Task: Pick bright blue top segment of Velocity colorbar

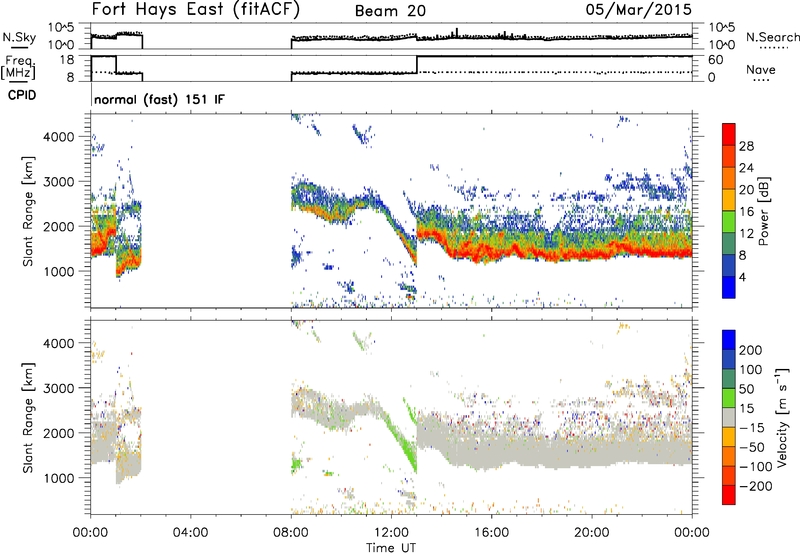Action: (729, 340)
